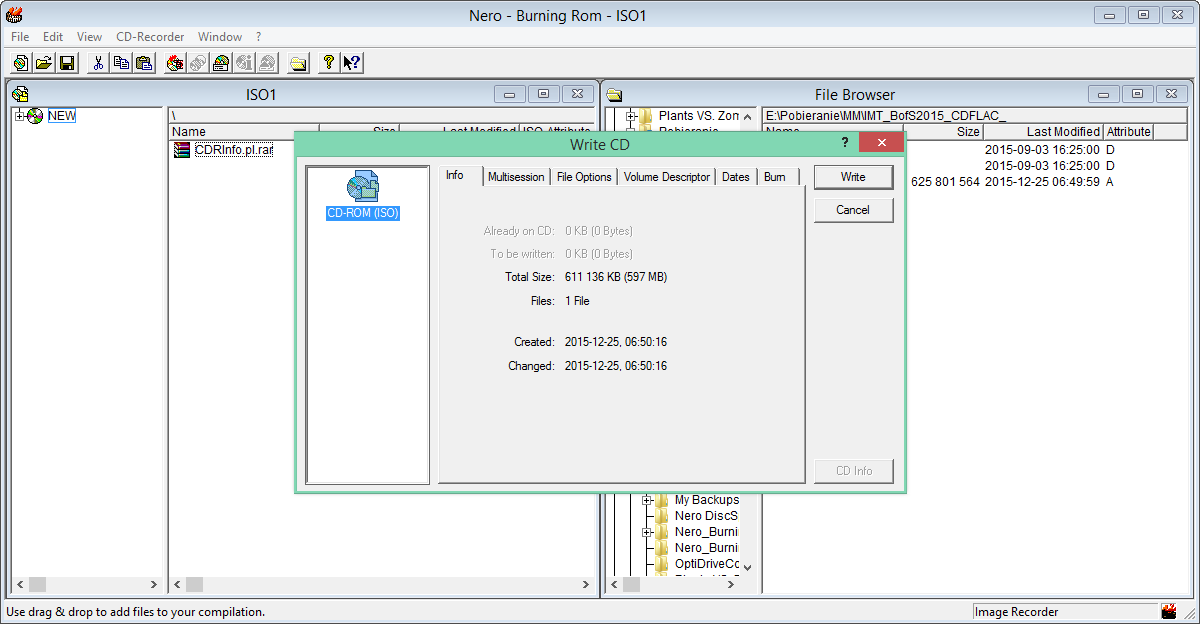Click the 2015-12-25 06:49:59 date entry
The height and width of the screenshot is (624, 1200).
[x=1042, y=182]
